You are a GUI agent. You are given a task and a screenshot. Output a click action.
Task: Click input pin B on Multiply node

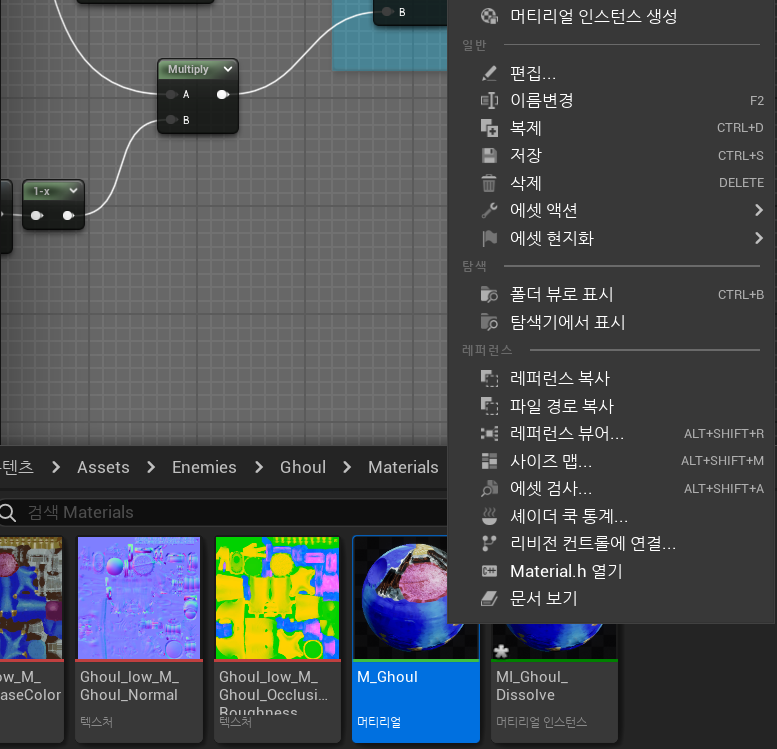171,119
